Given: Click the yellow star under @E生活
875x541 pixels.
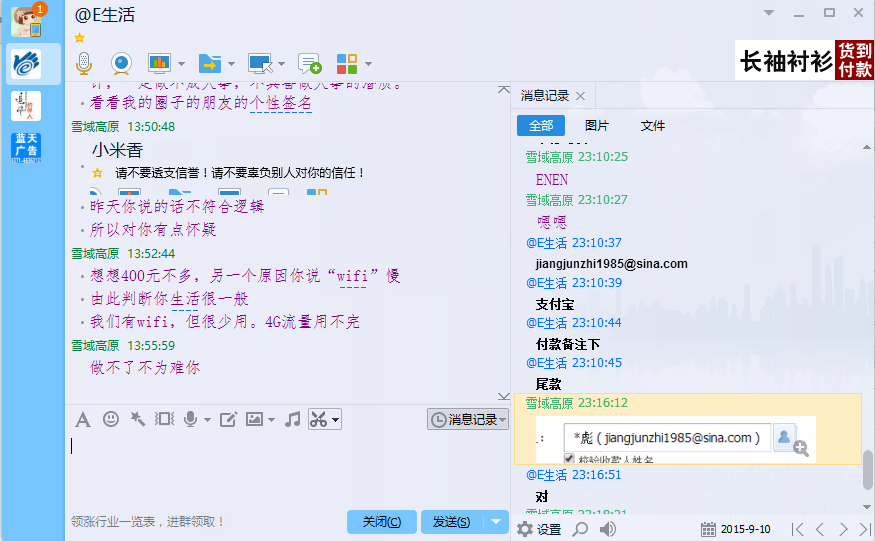Looking at the screenshot, I should click(x=80, y=38).
